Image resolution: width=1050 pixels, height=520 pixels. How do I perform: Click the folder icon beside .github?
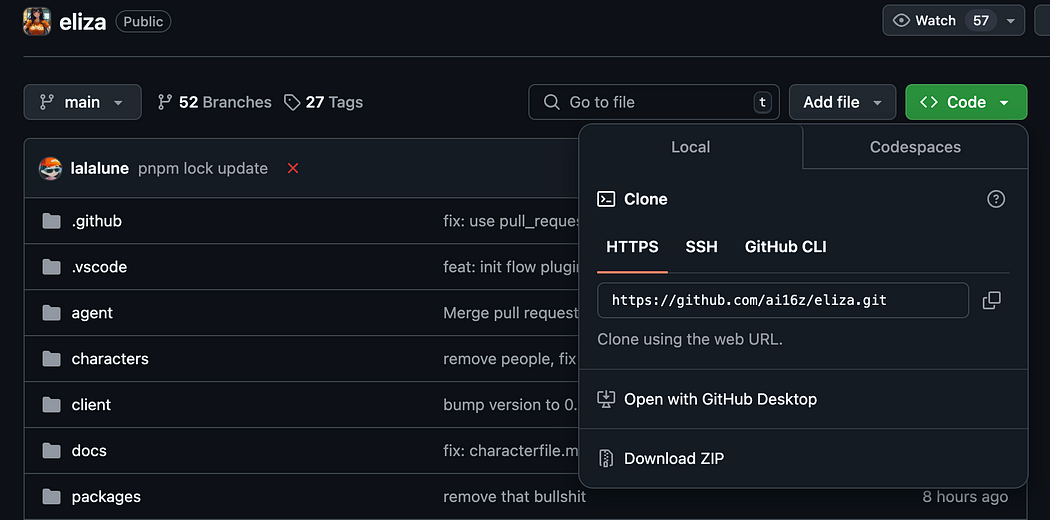tap(51, 221)
